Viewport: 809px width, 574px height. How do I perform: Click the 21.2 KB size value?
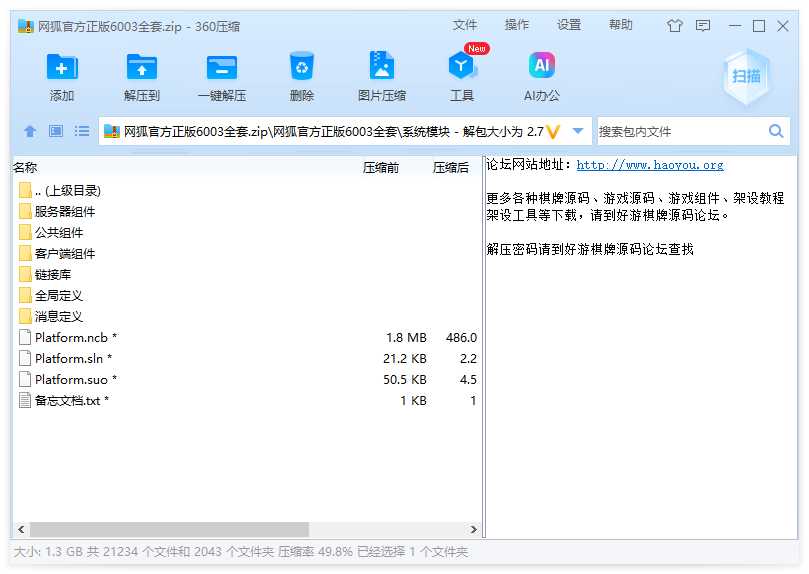click(404, 359)
